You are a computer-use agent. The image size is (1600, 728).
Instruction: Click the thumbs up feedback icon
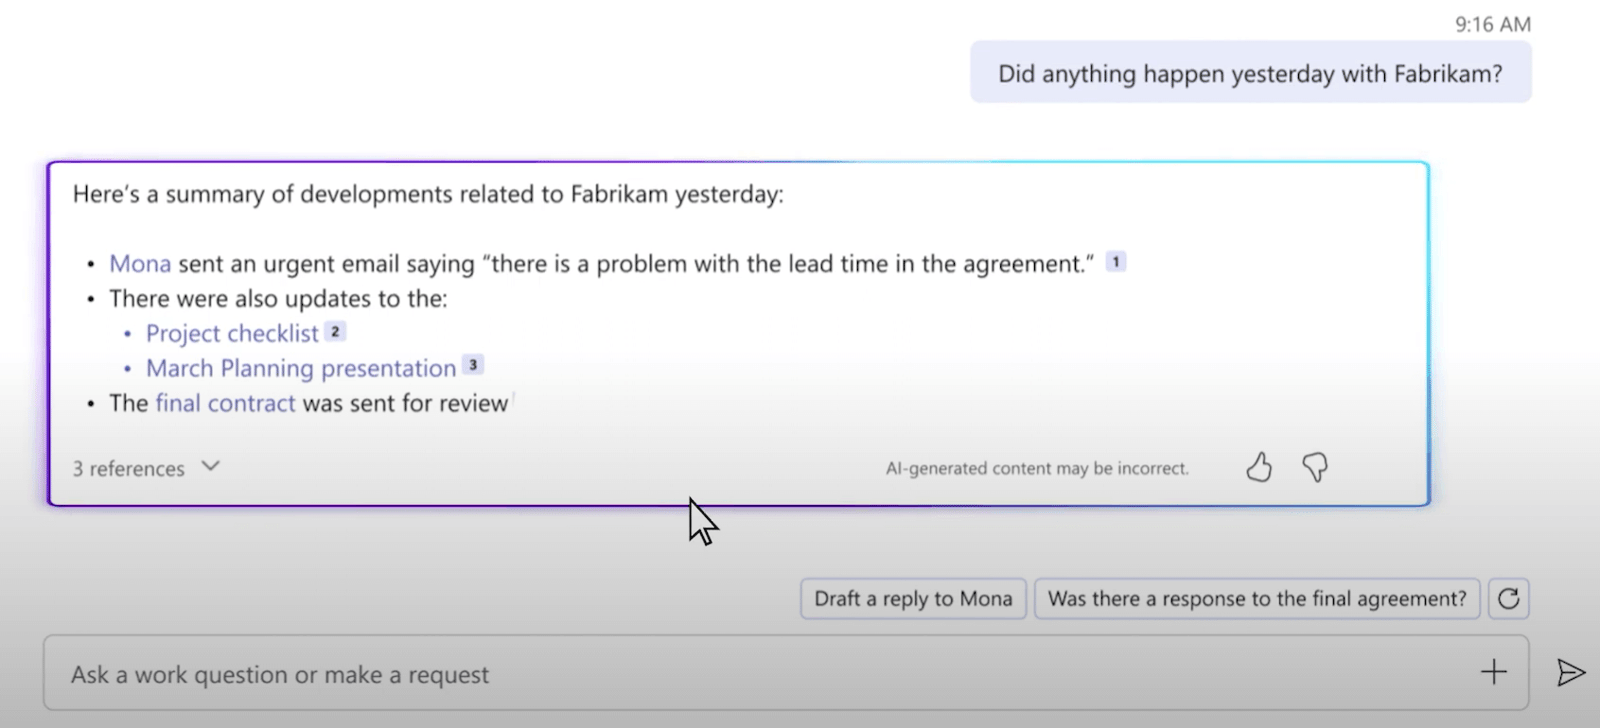point(1259,467)
